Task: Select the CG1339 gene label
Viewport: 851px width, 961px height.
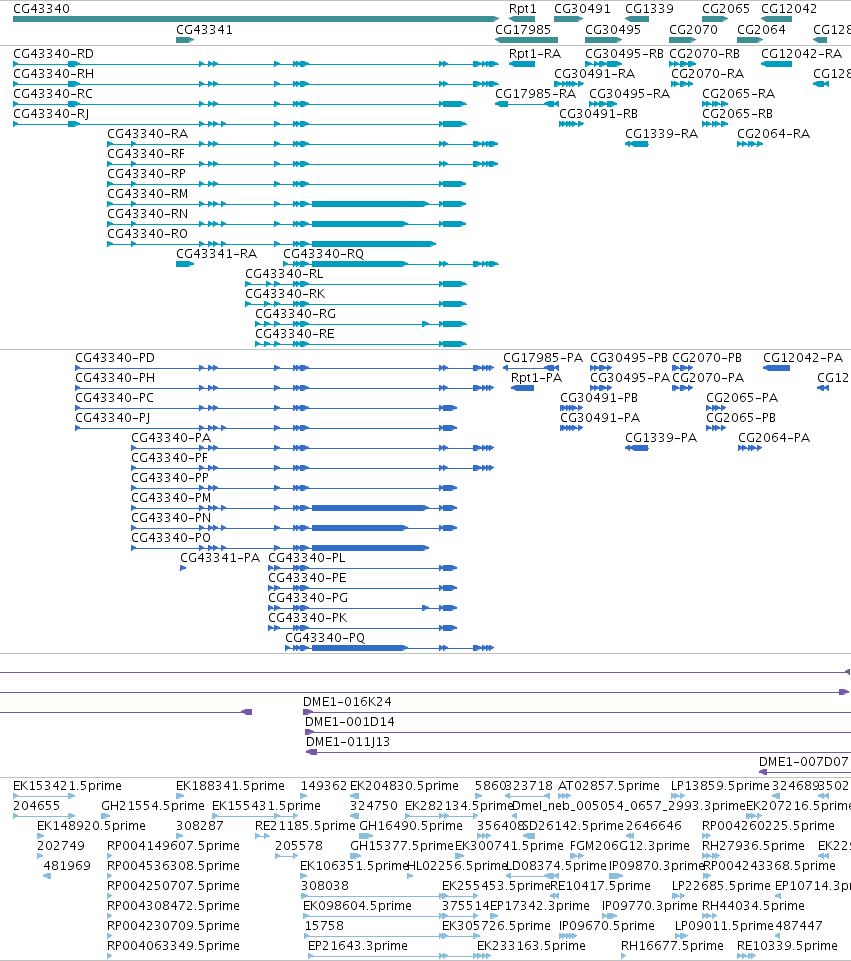Action: [649, 9]
